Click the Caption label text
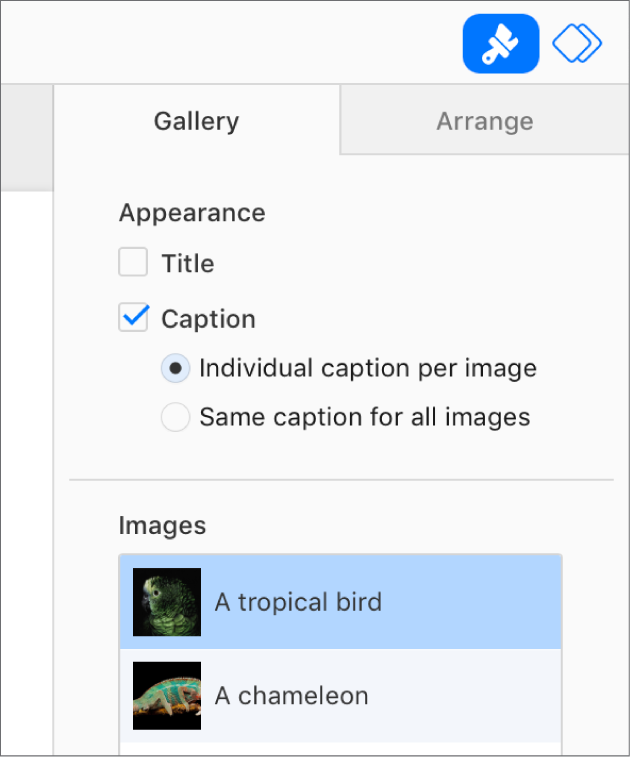Screen dimensions: 630x758 pyautogui.click(x=208, y=319)
